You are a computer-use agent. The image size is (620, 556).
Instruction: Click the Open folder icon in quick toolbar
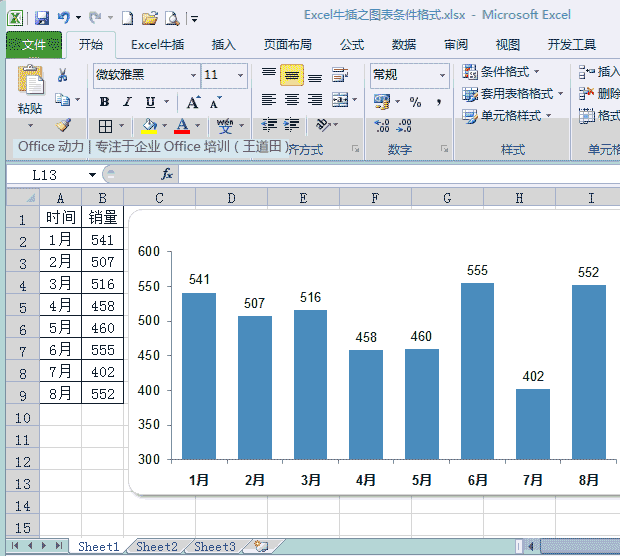pyautogui.click(x=150, y=18)
